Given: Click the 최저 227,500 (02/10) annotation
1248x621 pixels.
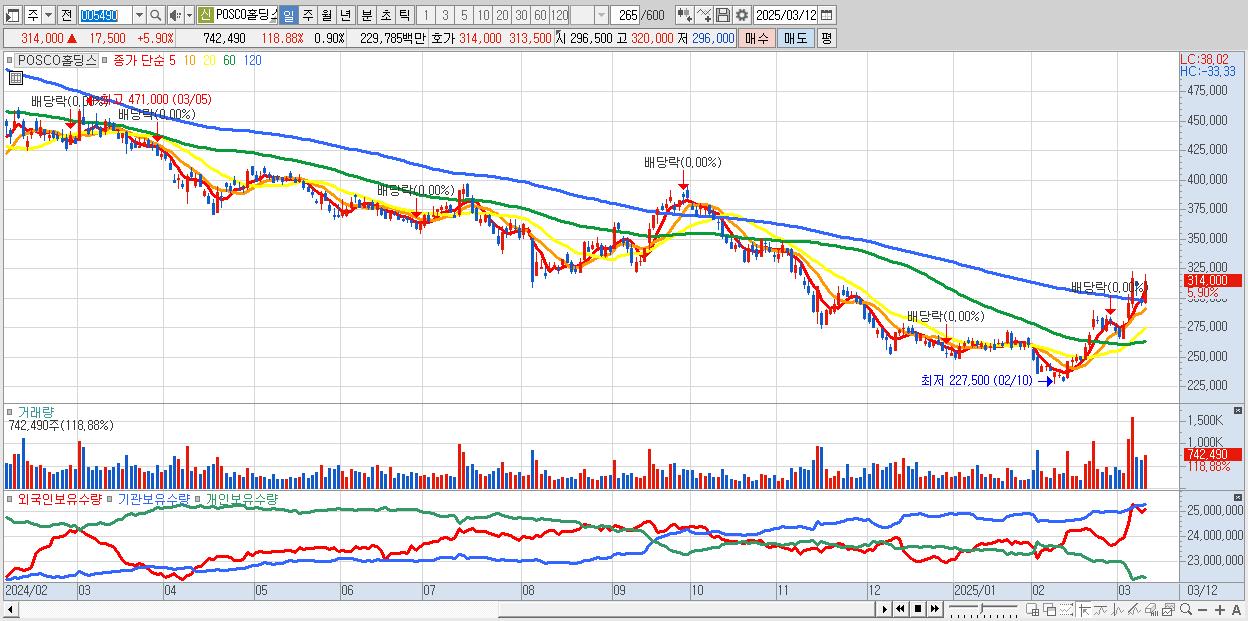Looking at the screenshot, I should click(x=975, y=380).
